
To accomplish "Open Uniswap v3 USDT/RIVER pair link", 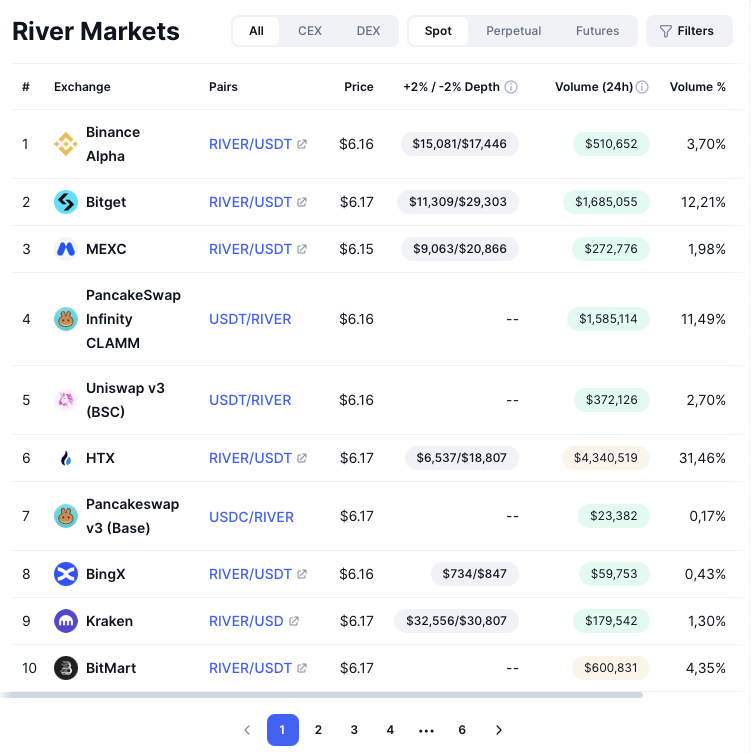I will [x=250, y=400].
